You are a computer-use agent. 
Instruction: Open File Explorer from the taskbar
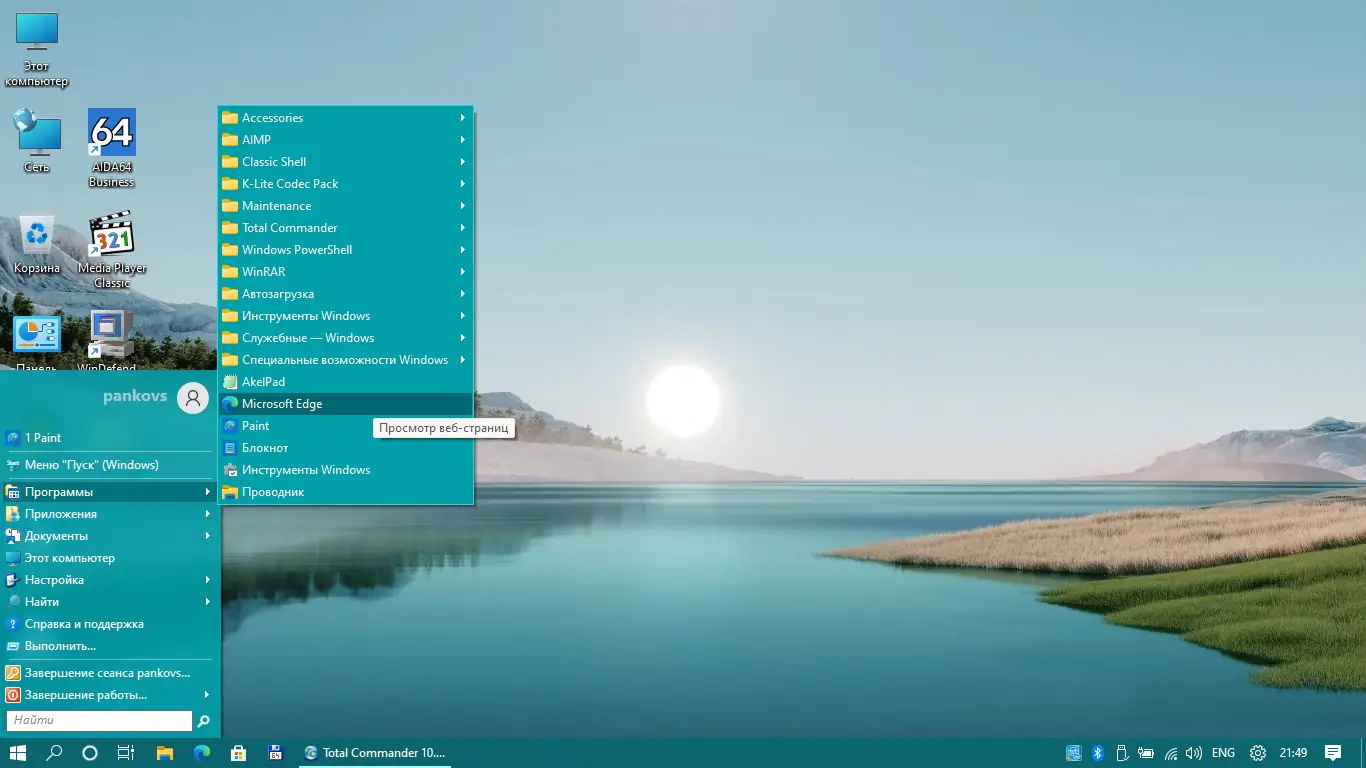point(163,752)
